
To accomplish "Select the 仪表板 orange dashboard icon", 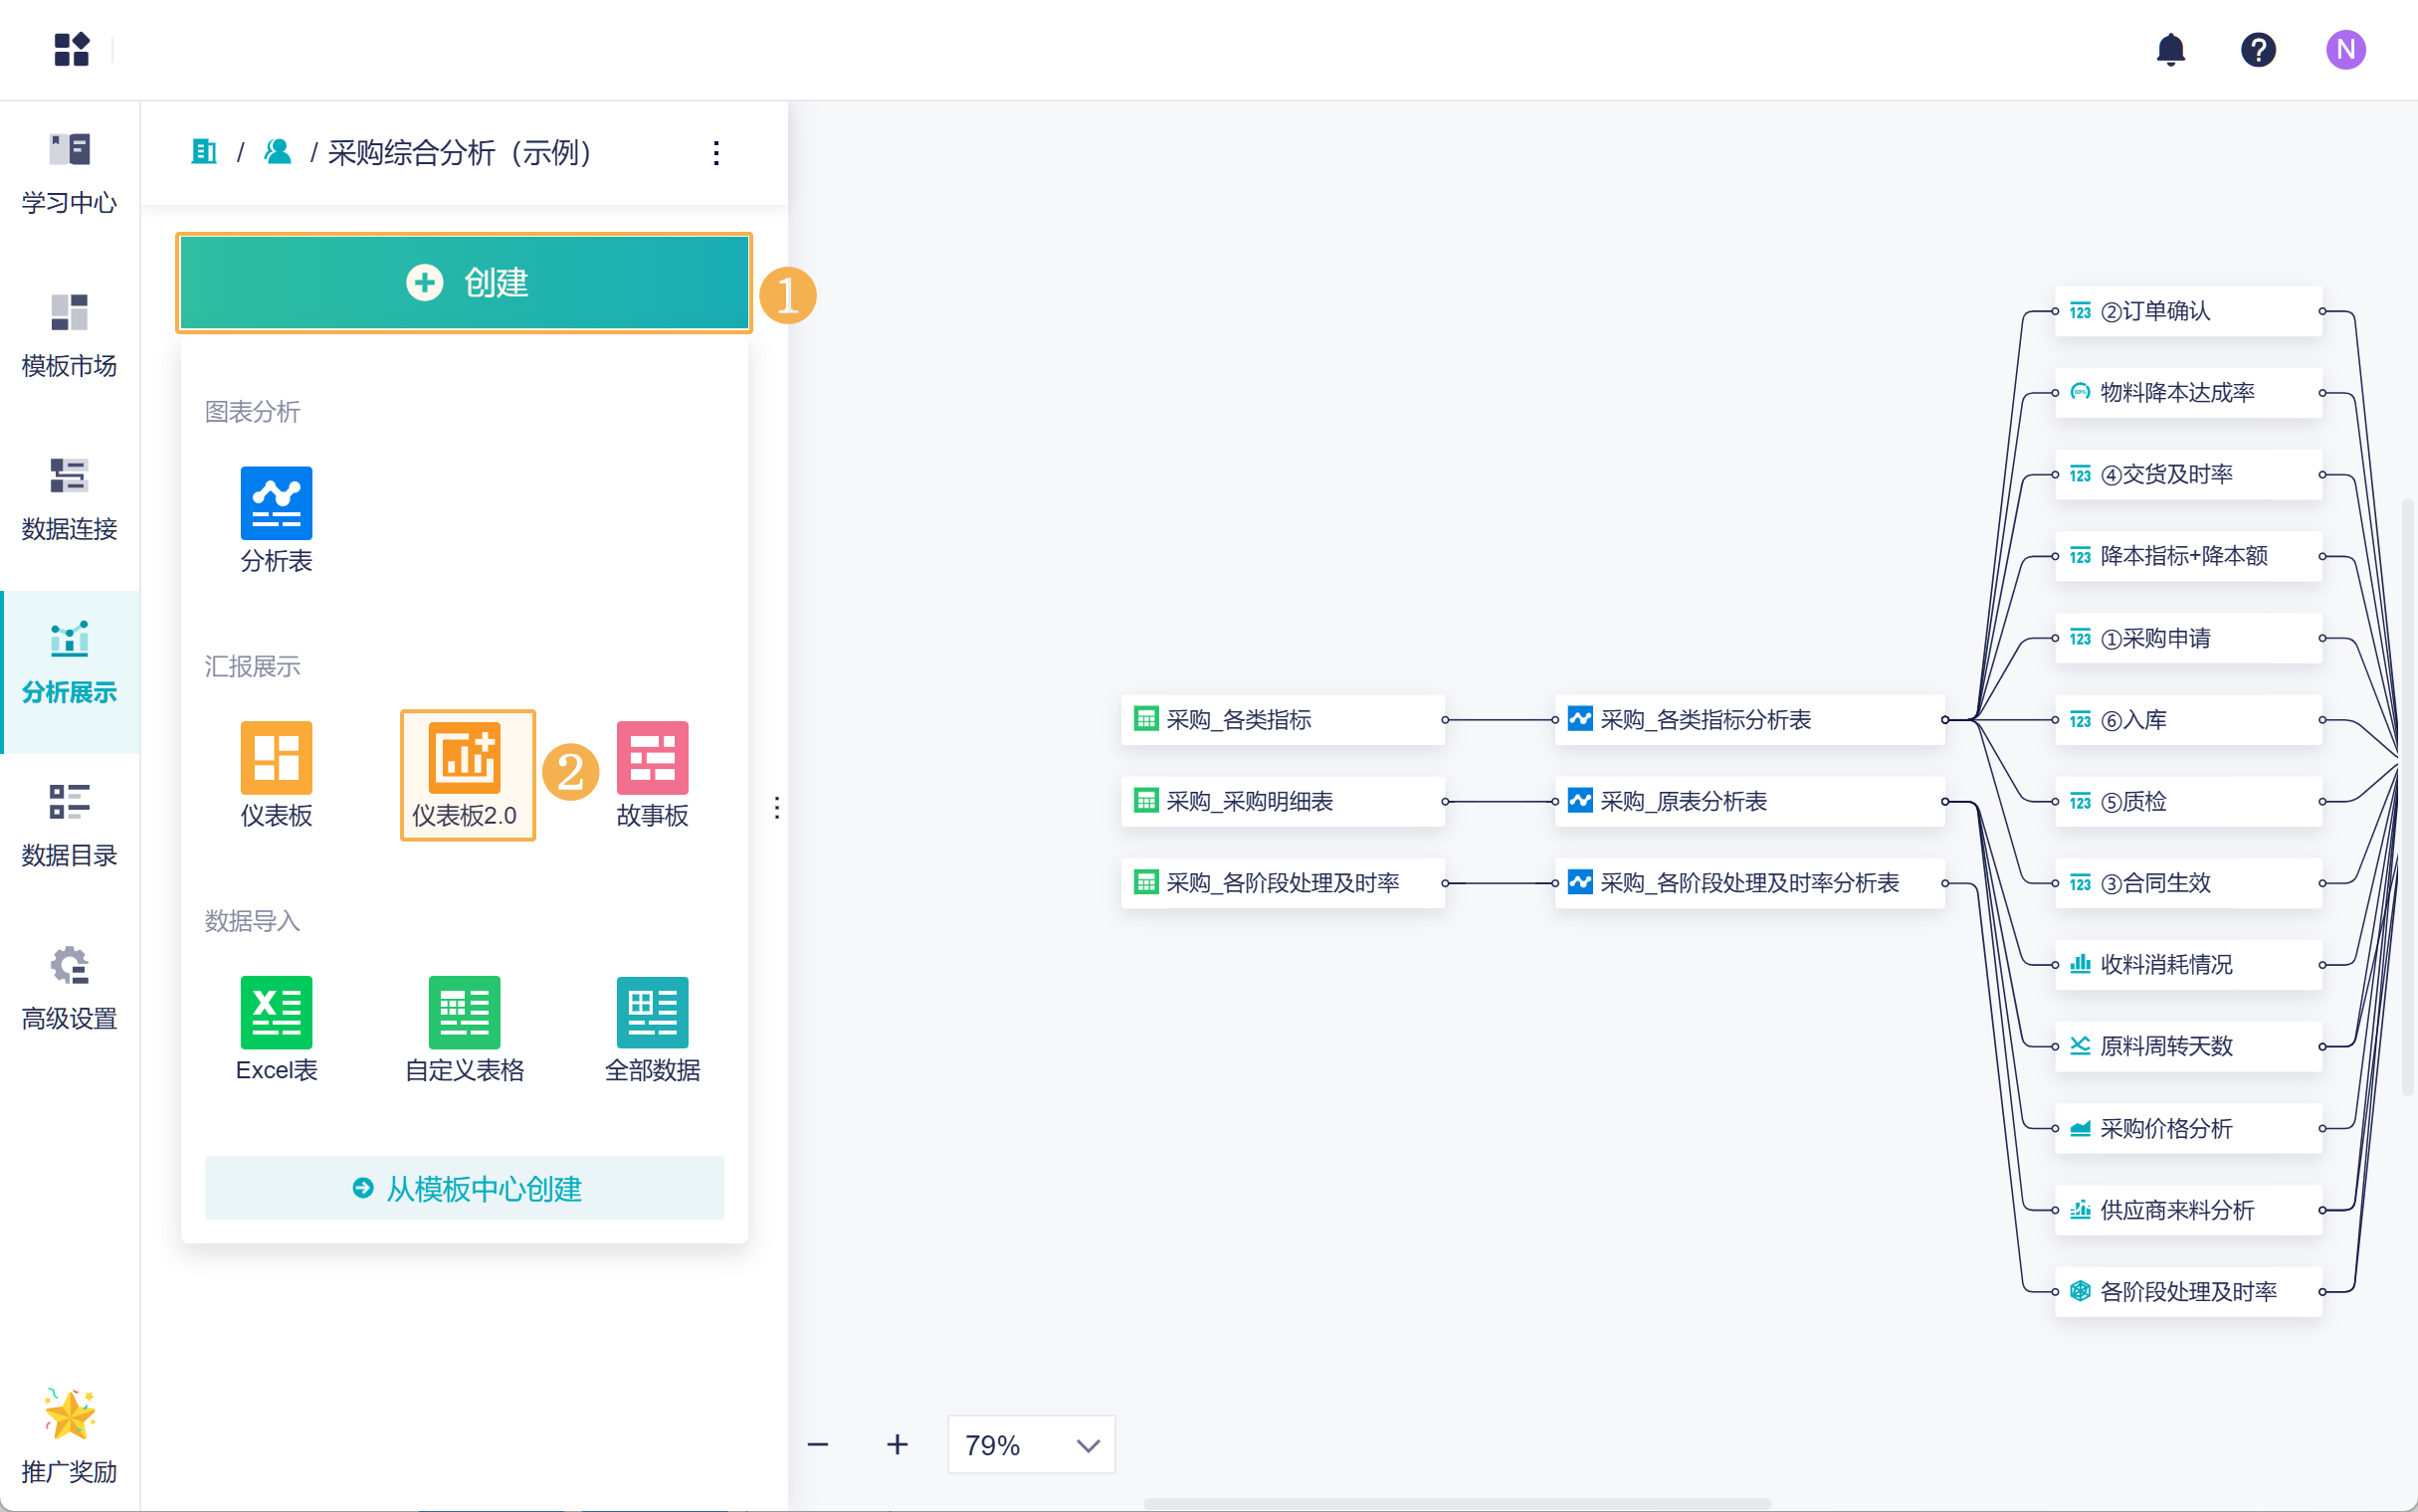I will [276, 757].
